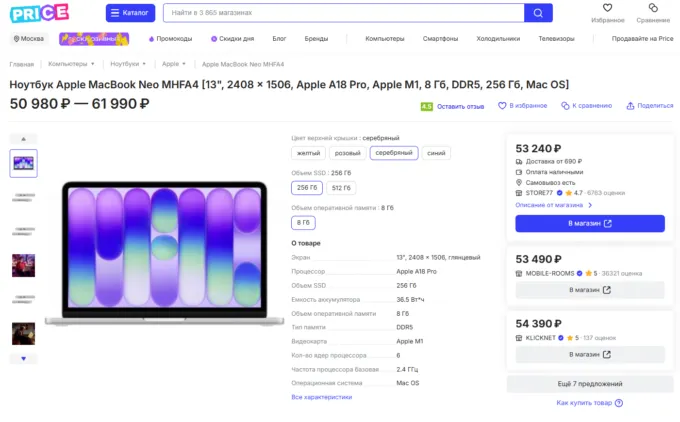This screenshot has width=680, height=422.
Task: Click the KLICKNET store name
Action: coord(540,338)
